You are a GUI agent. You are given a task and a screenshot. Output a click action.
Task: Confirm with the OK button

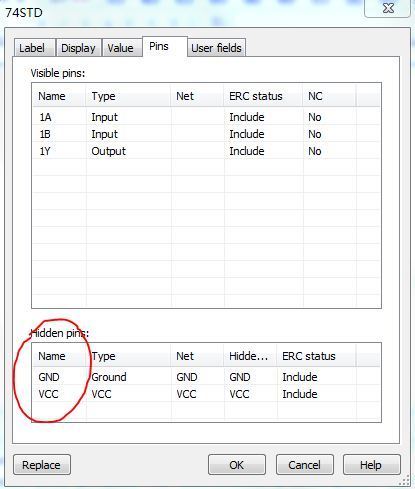click(x=237, y=465)
